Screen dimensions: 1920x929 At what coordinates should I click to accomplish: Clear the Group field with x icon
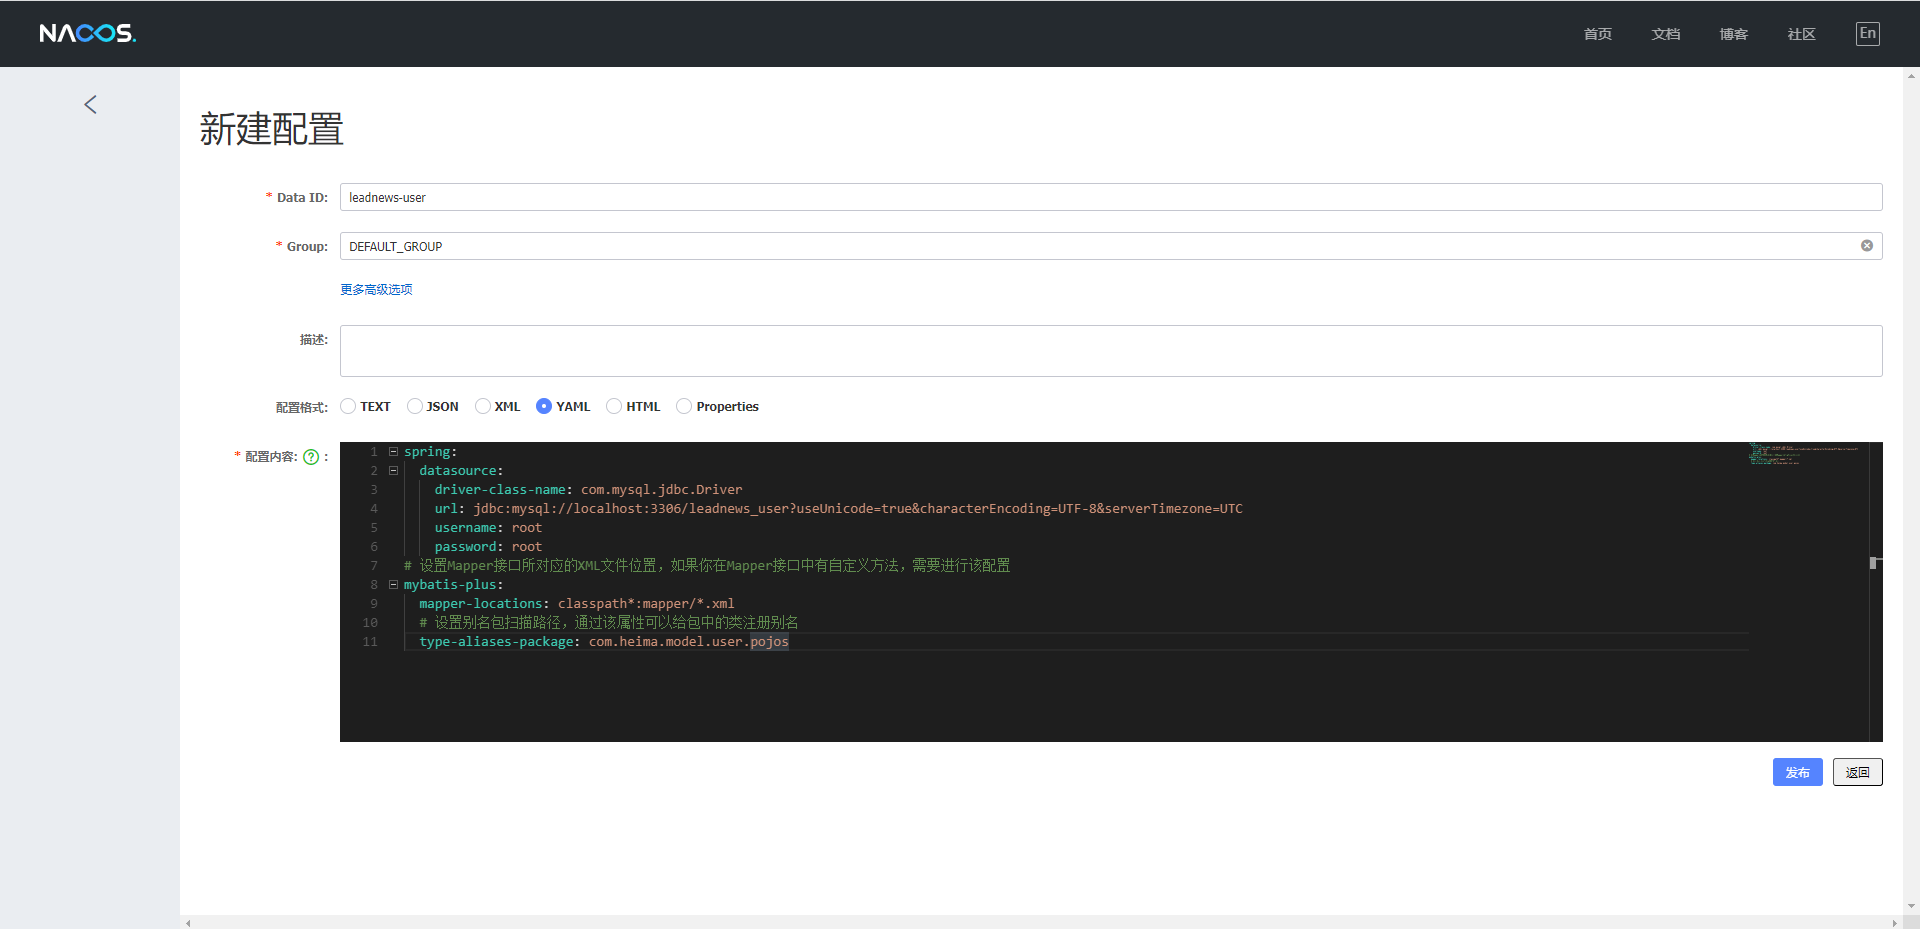(x=1866, y=246)
